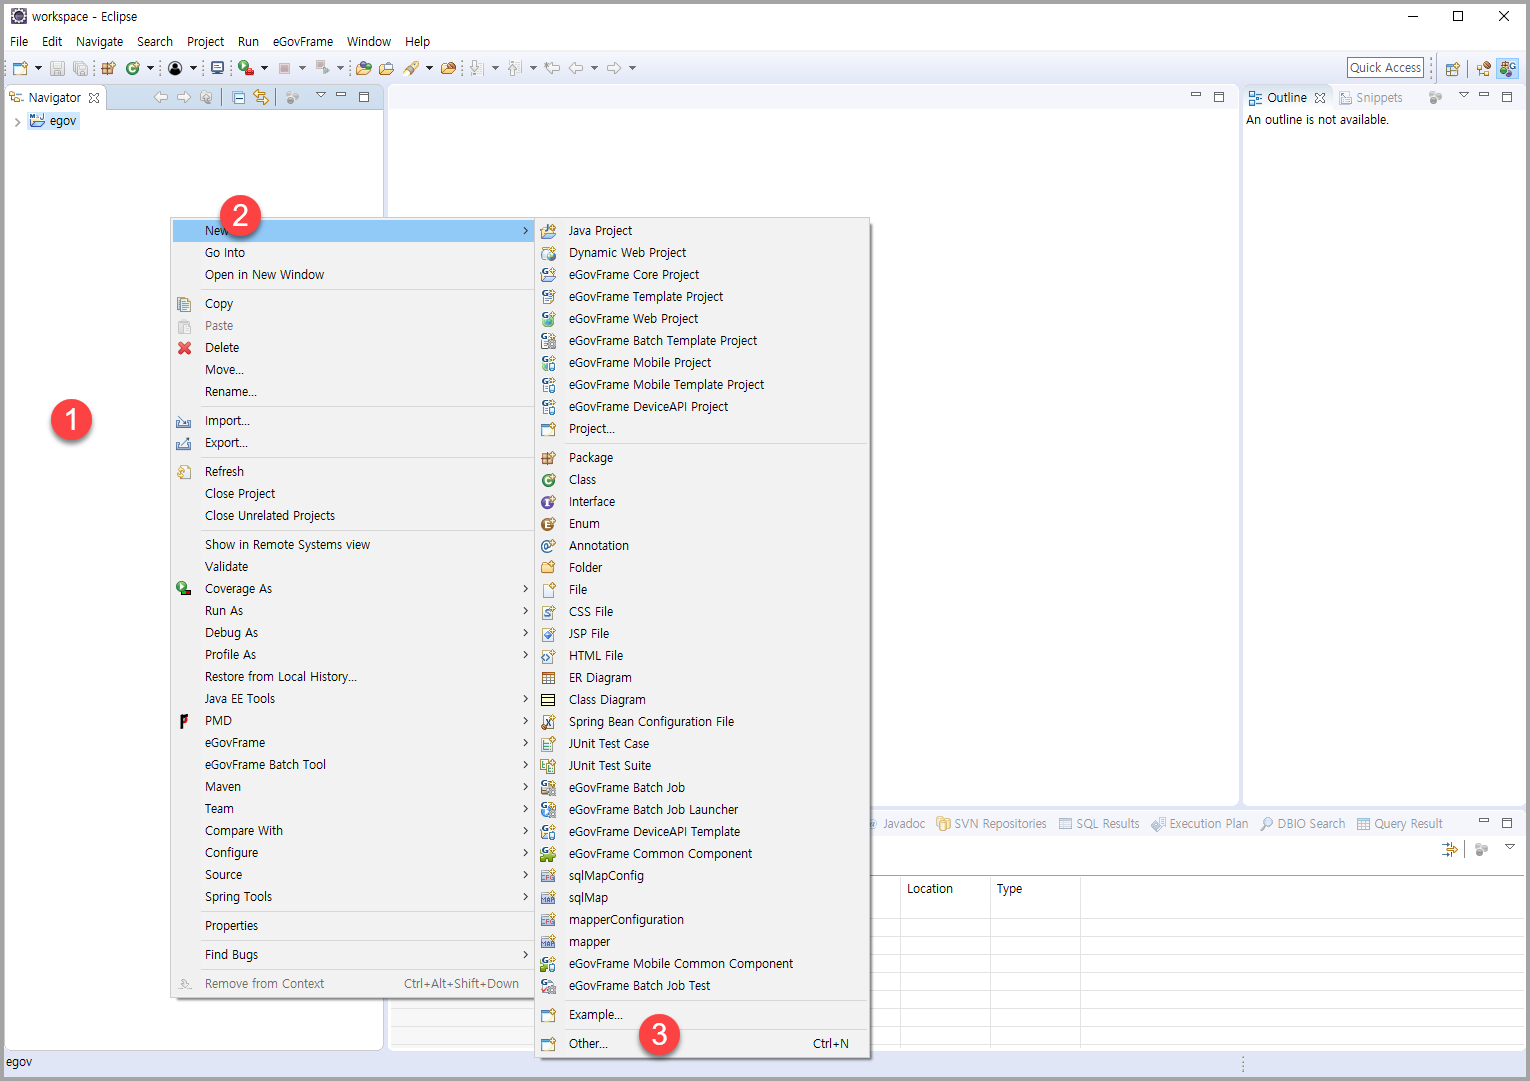Open the Query Result tab

click(x=1400, y=824)
